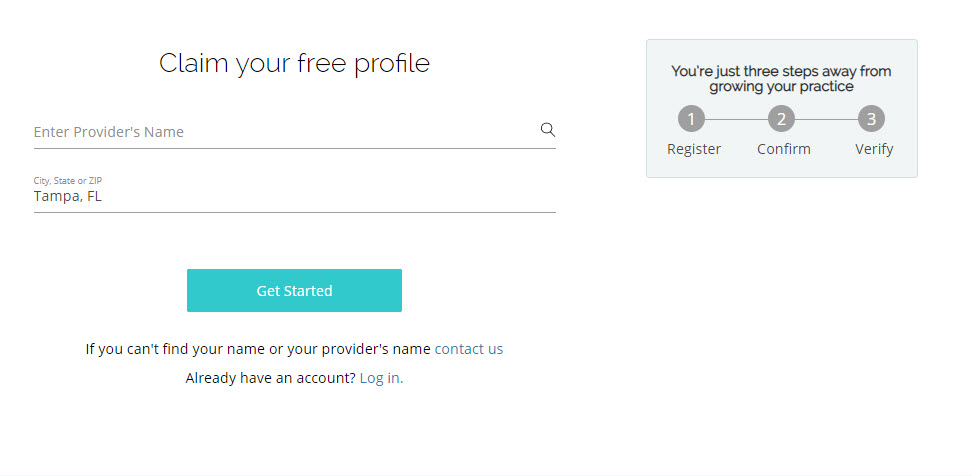The image size is (972, 476).
Task: Click the Already have an account? text
Action: pos(270,378)
